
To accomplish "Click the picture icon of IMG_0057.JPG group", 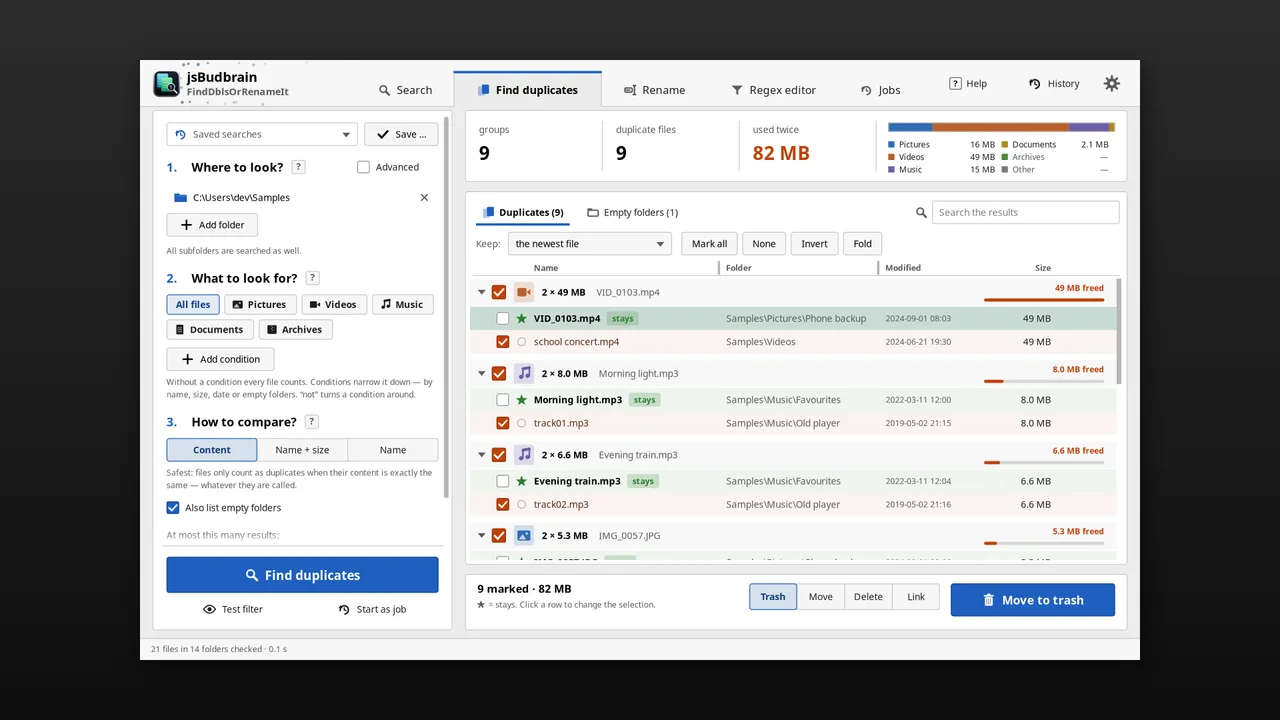I will [x=524, y=536].
